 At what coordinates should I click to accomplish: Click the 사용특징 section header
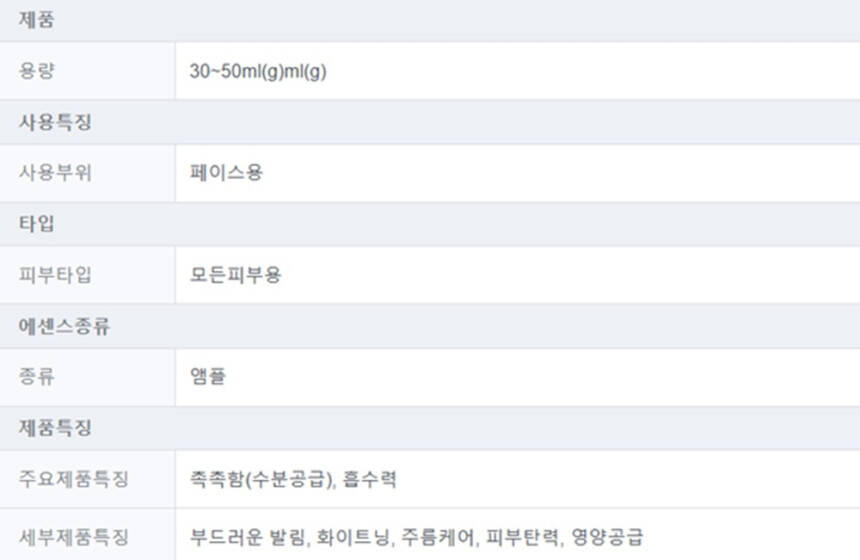[52, 123]
